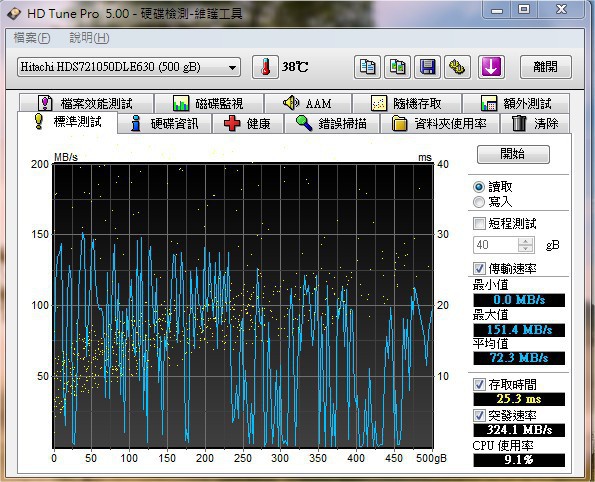Click the thermometer temperature icon

[266, 67]
